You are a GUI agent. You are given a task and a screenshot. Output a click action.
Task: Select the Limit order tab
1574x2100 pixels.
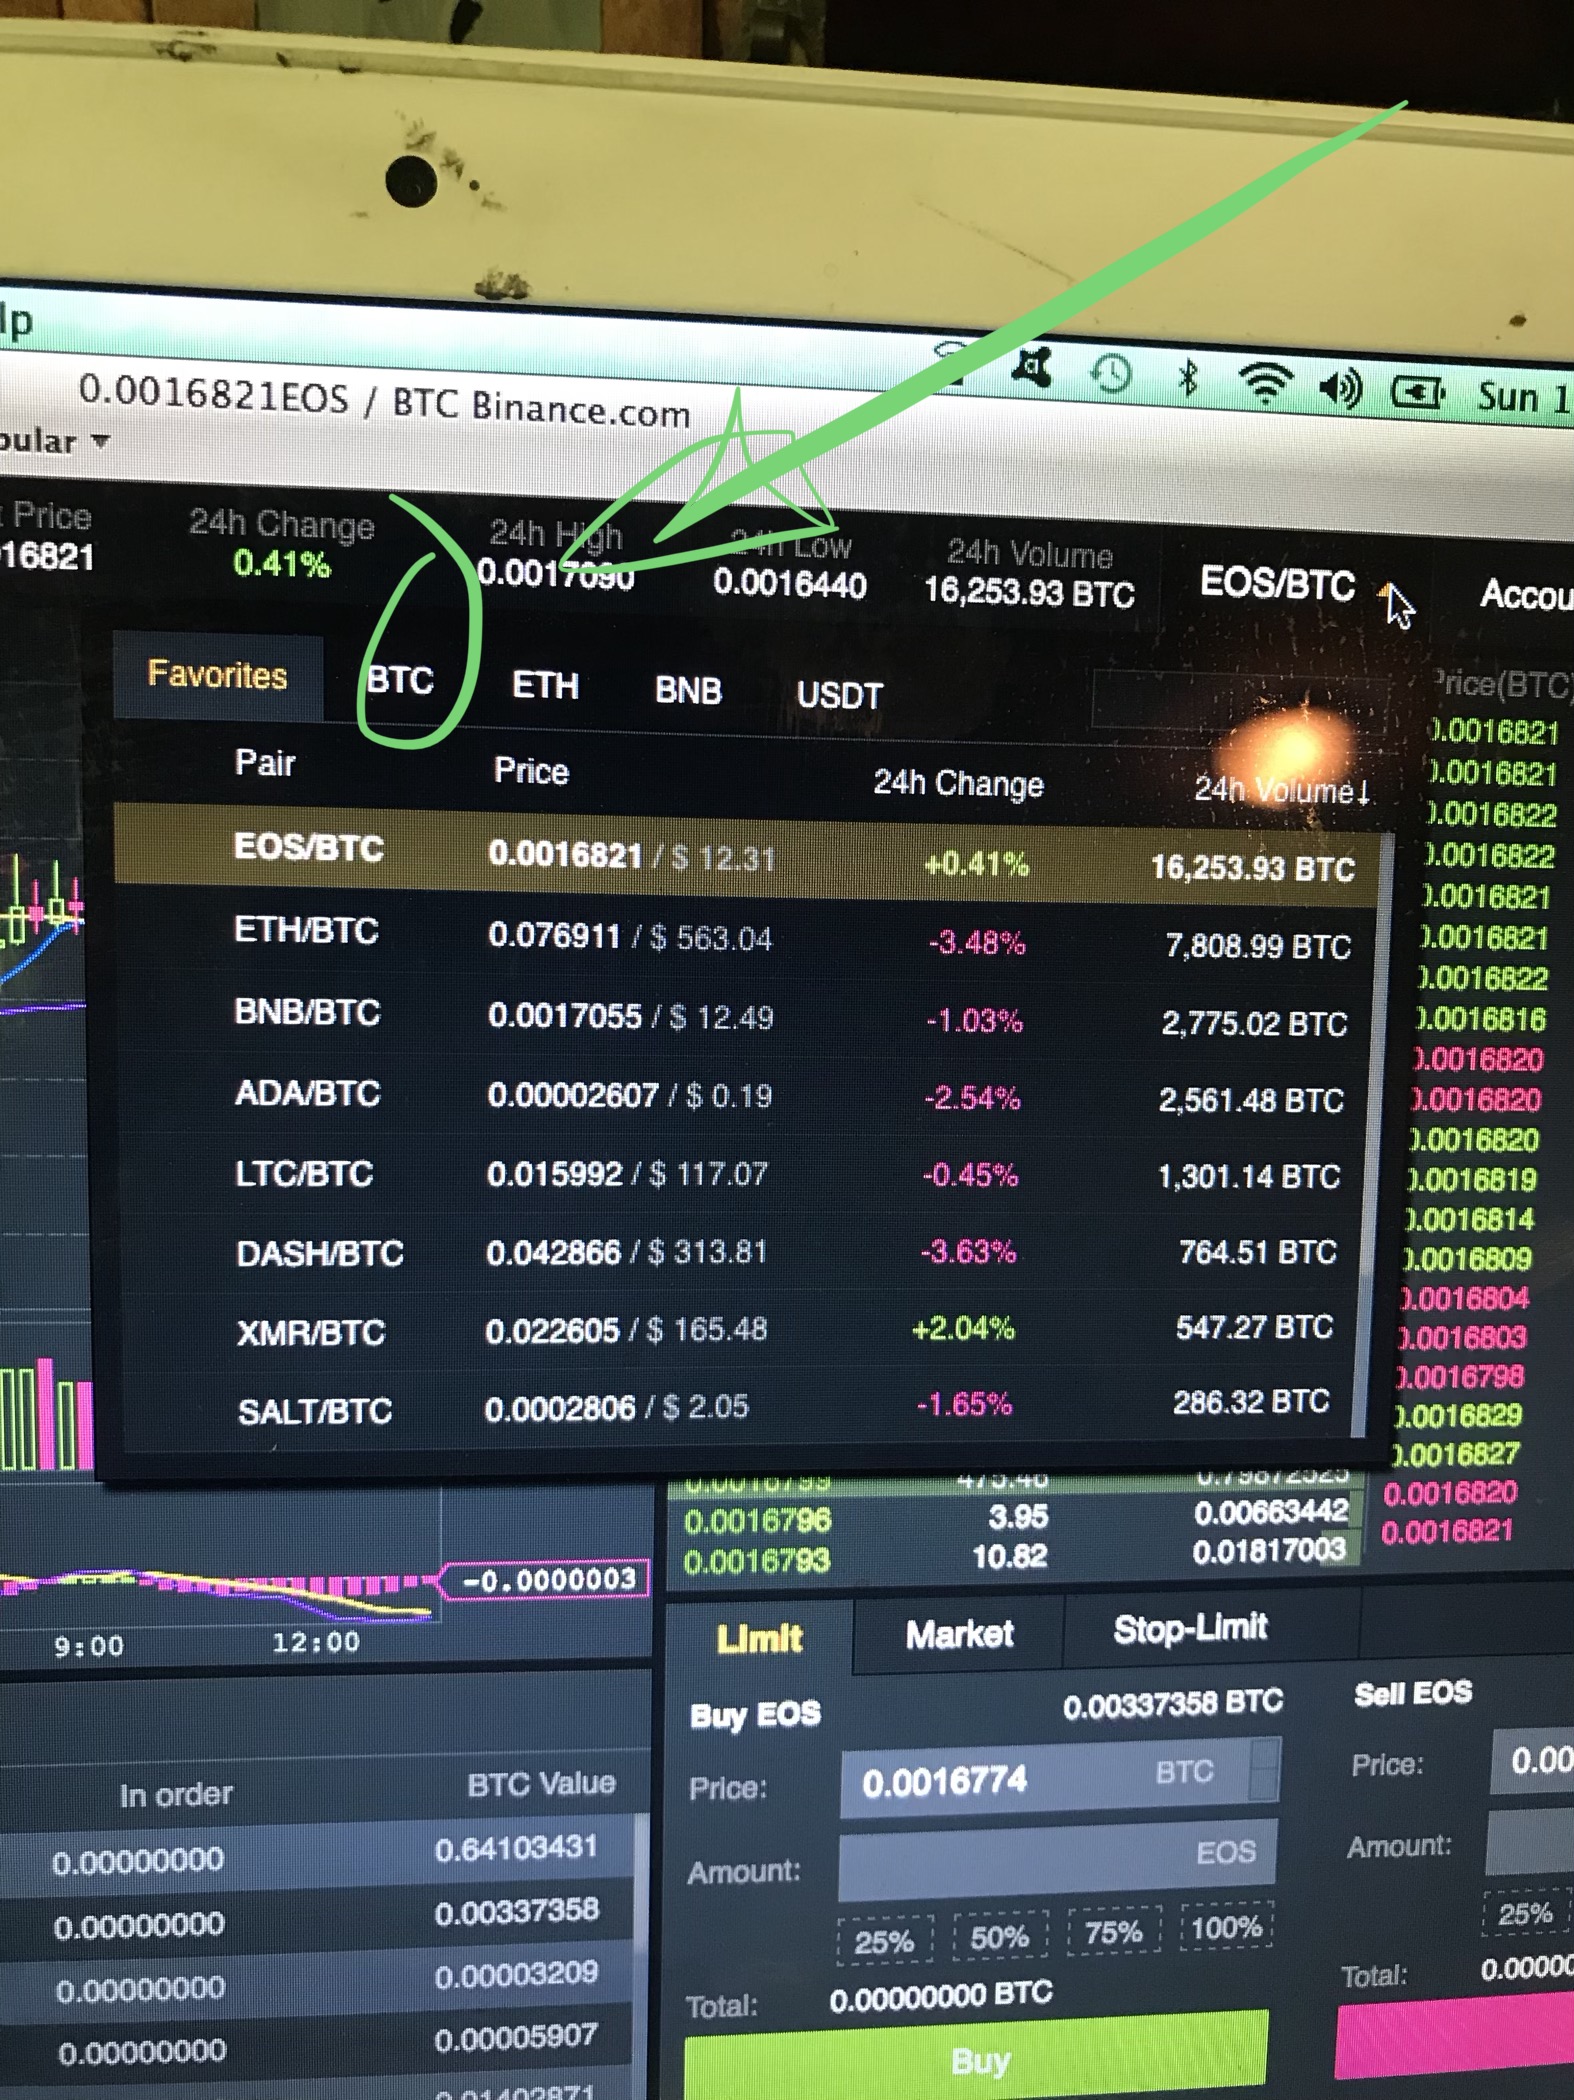(x=759, y=1638)
